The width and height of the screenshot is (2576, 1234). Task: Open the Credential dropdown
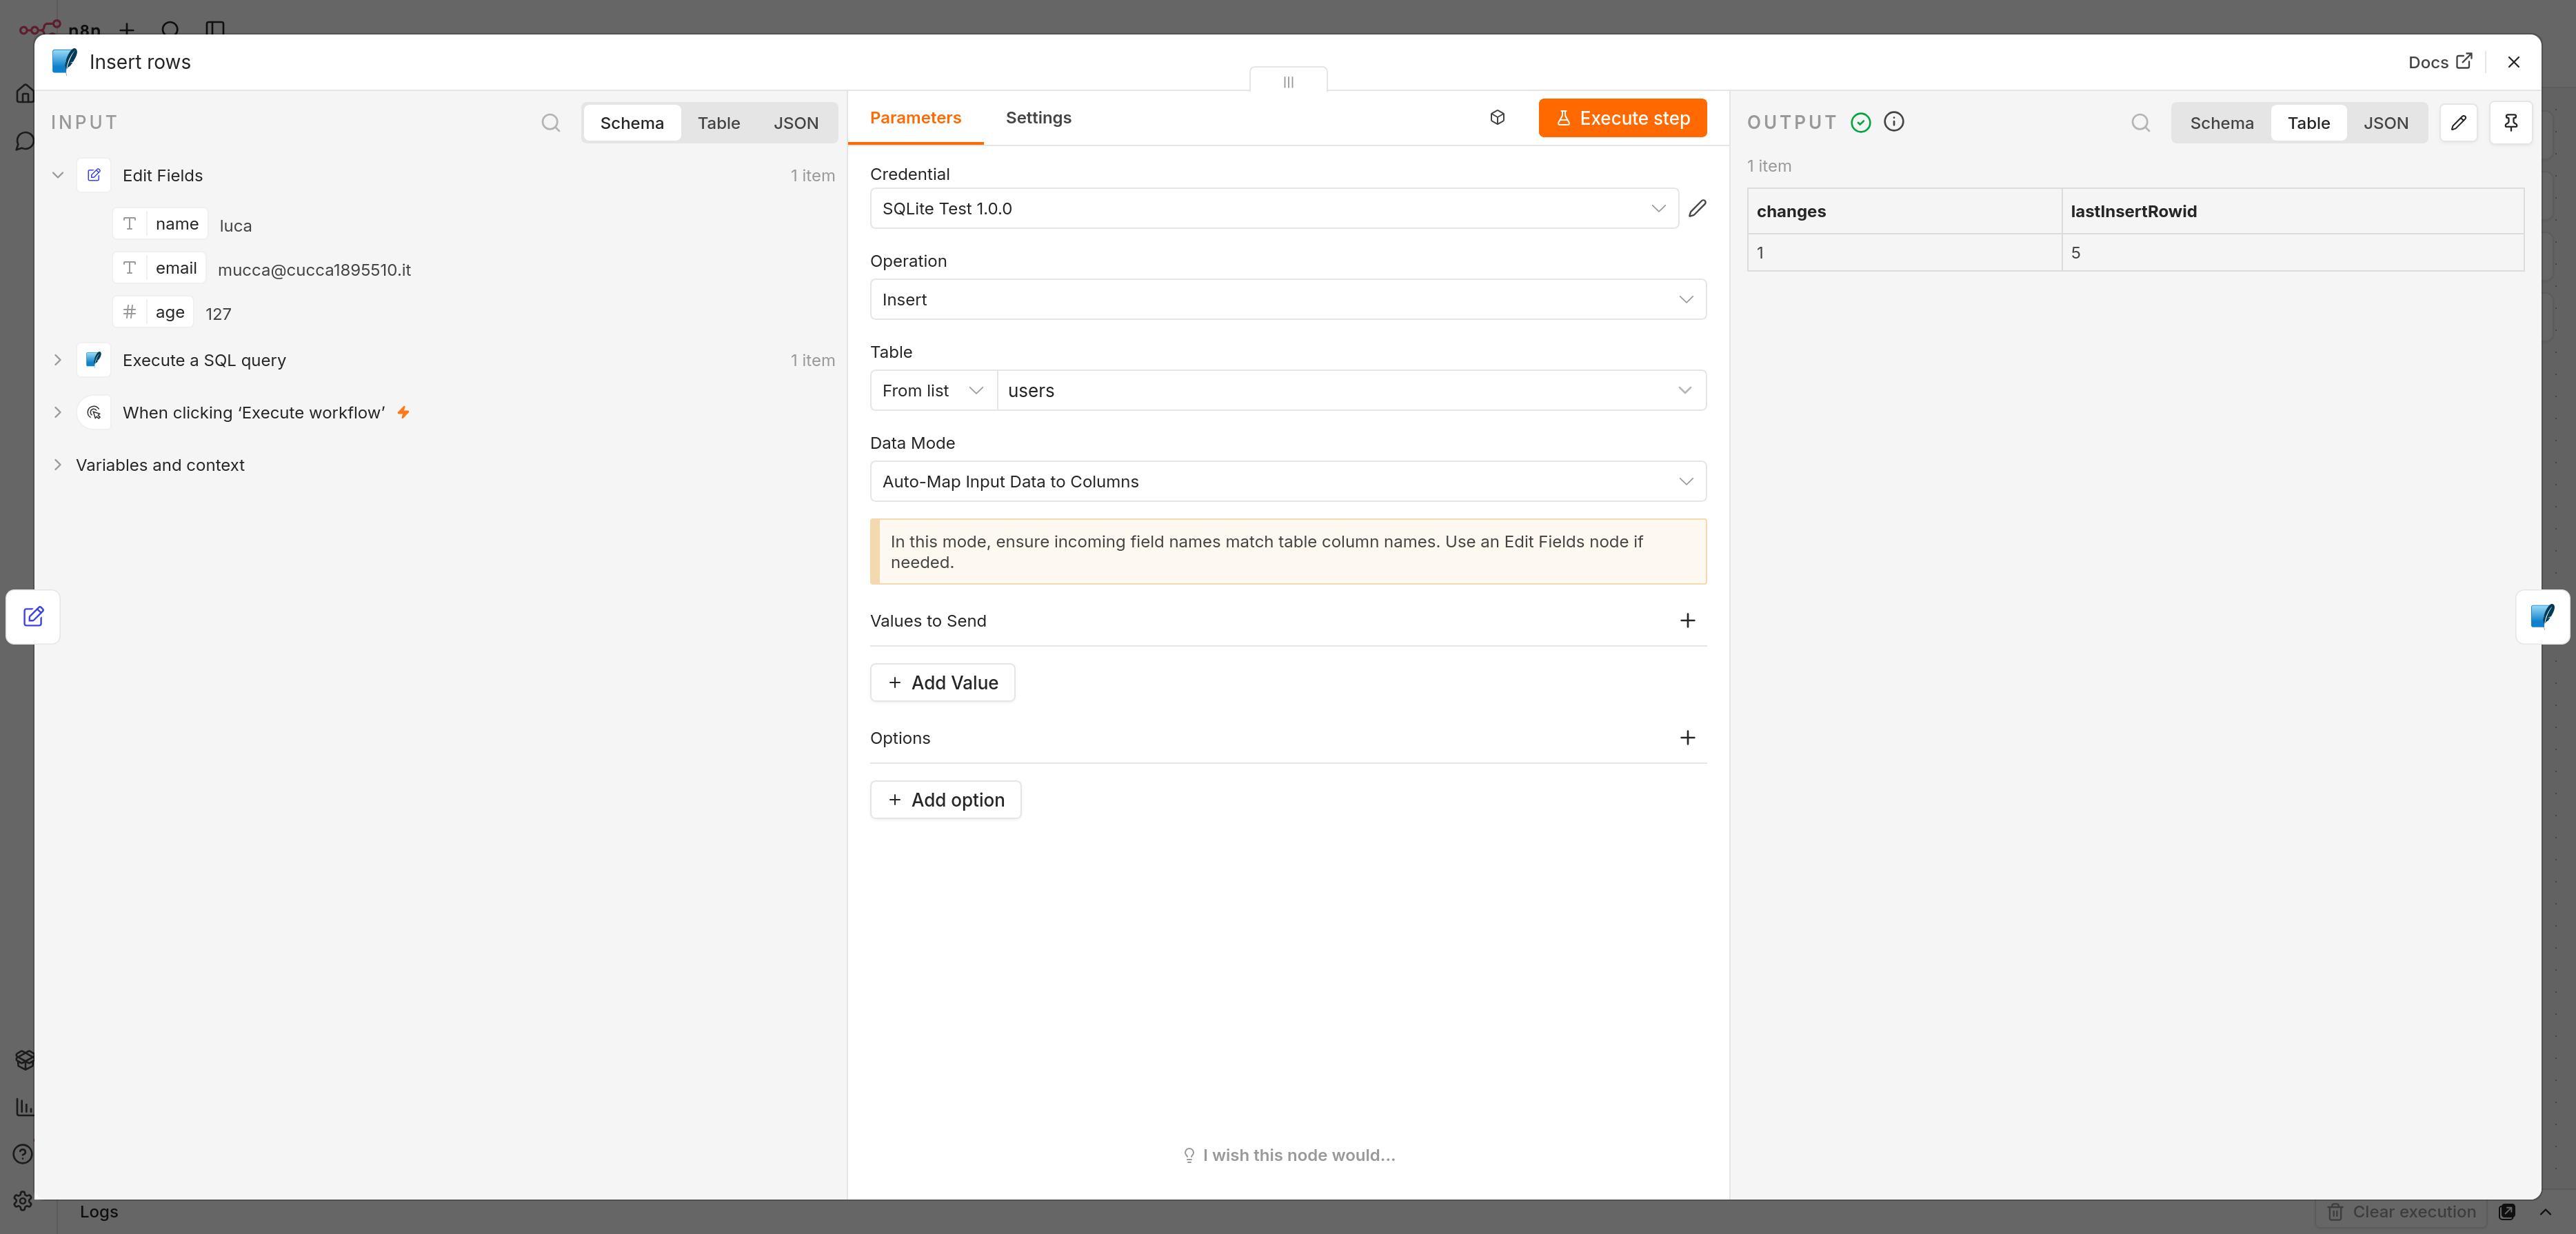pos(1273,208)
